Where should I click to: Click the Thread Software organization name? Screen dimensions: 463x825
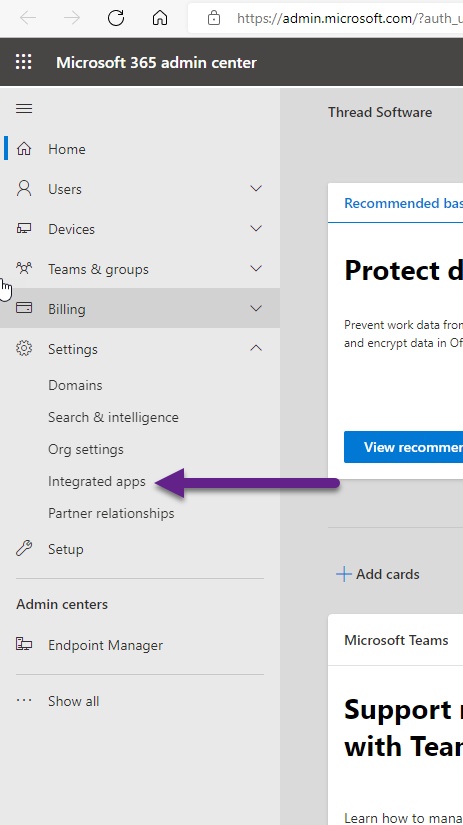[x=380, y=112]
